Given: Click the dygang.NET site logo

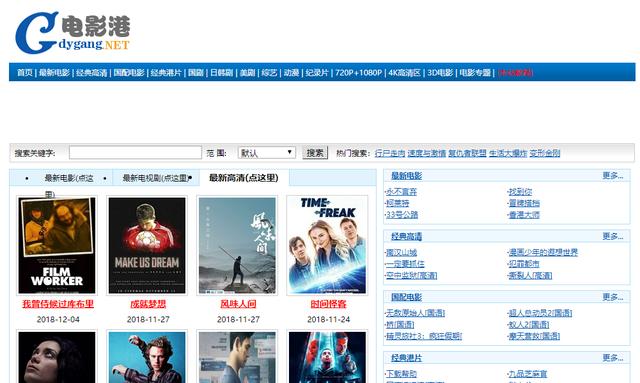Looking at the screenshot, I should [73, 33].
